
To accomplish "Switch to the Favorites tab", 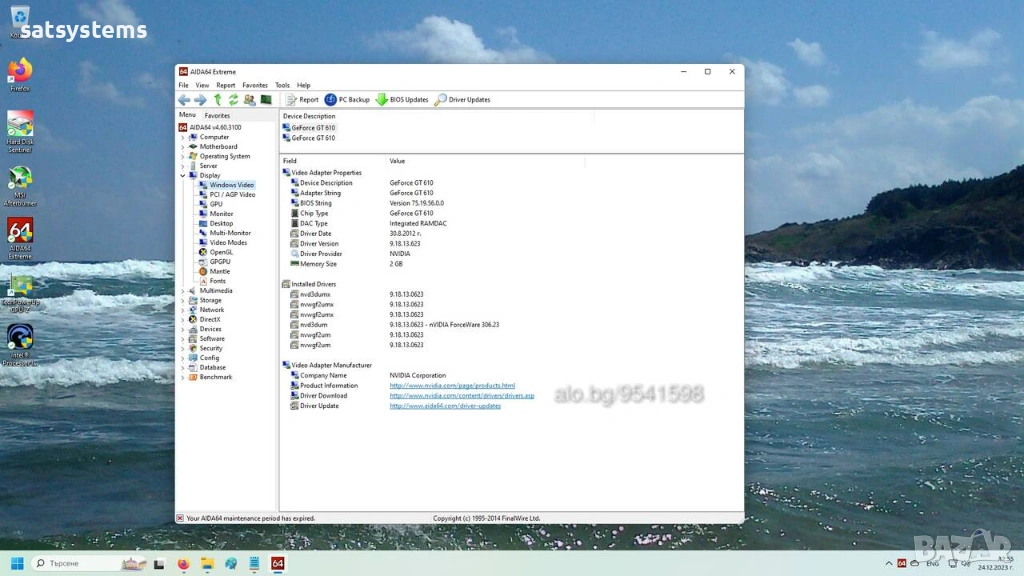I will pos(217,116).
